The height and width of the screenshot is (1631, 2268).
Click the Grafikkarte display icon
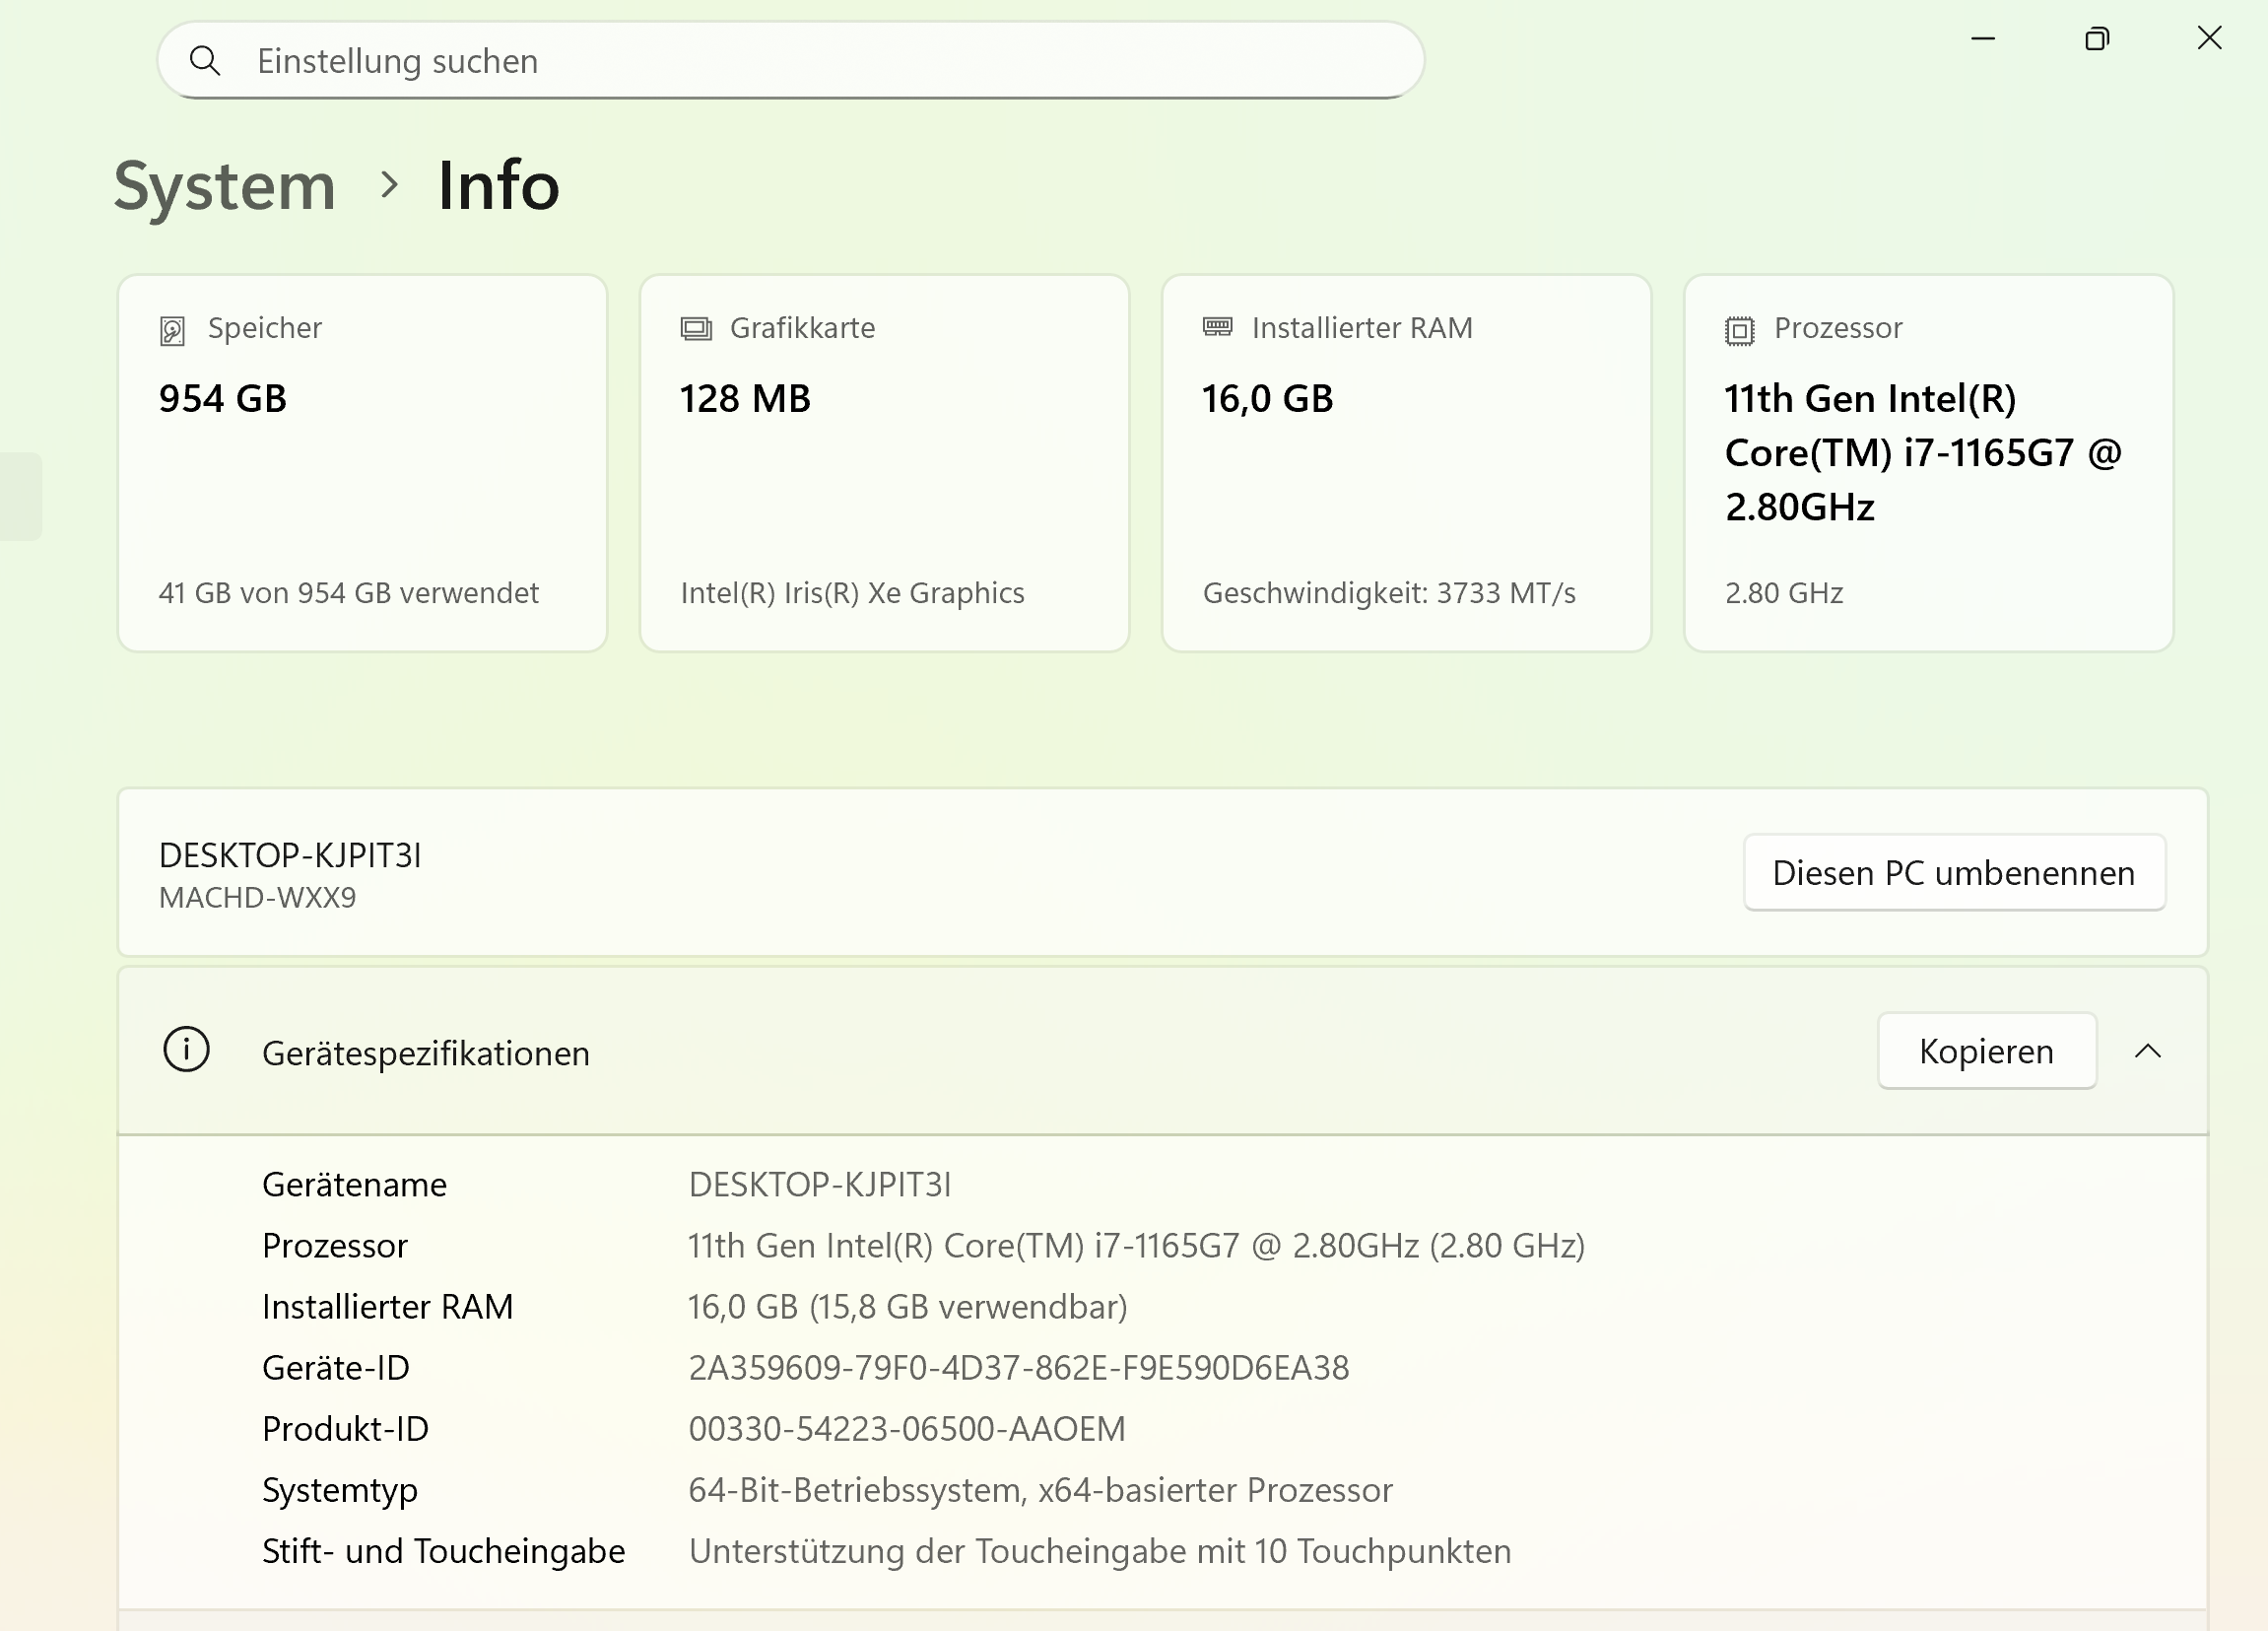click(696, 328)
